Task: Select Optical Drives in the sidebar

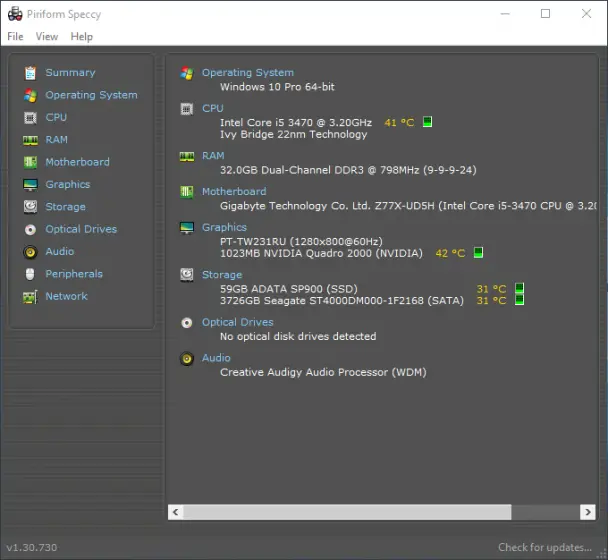Action: (x=81, y=229)
